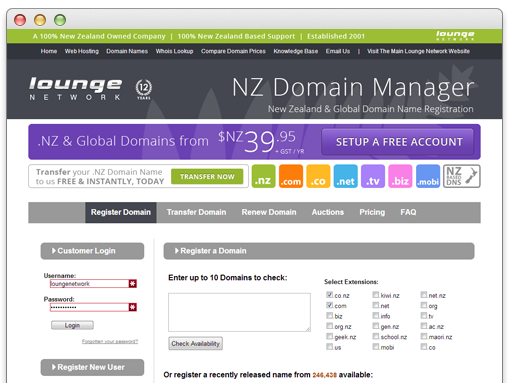Screen dimensions: 508x383
Task: Click the small lounge logo in green bar
Action: tap(455, 35)
